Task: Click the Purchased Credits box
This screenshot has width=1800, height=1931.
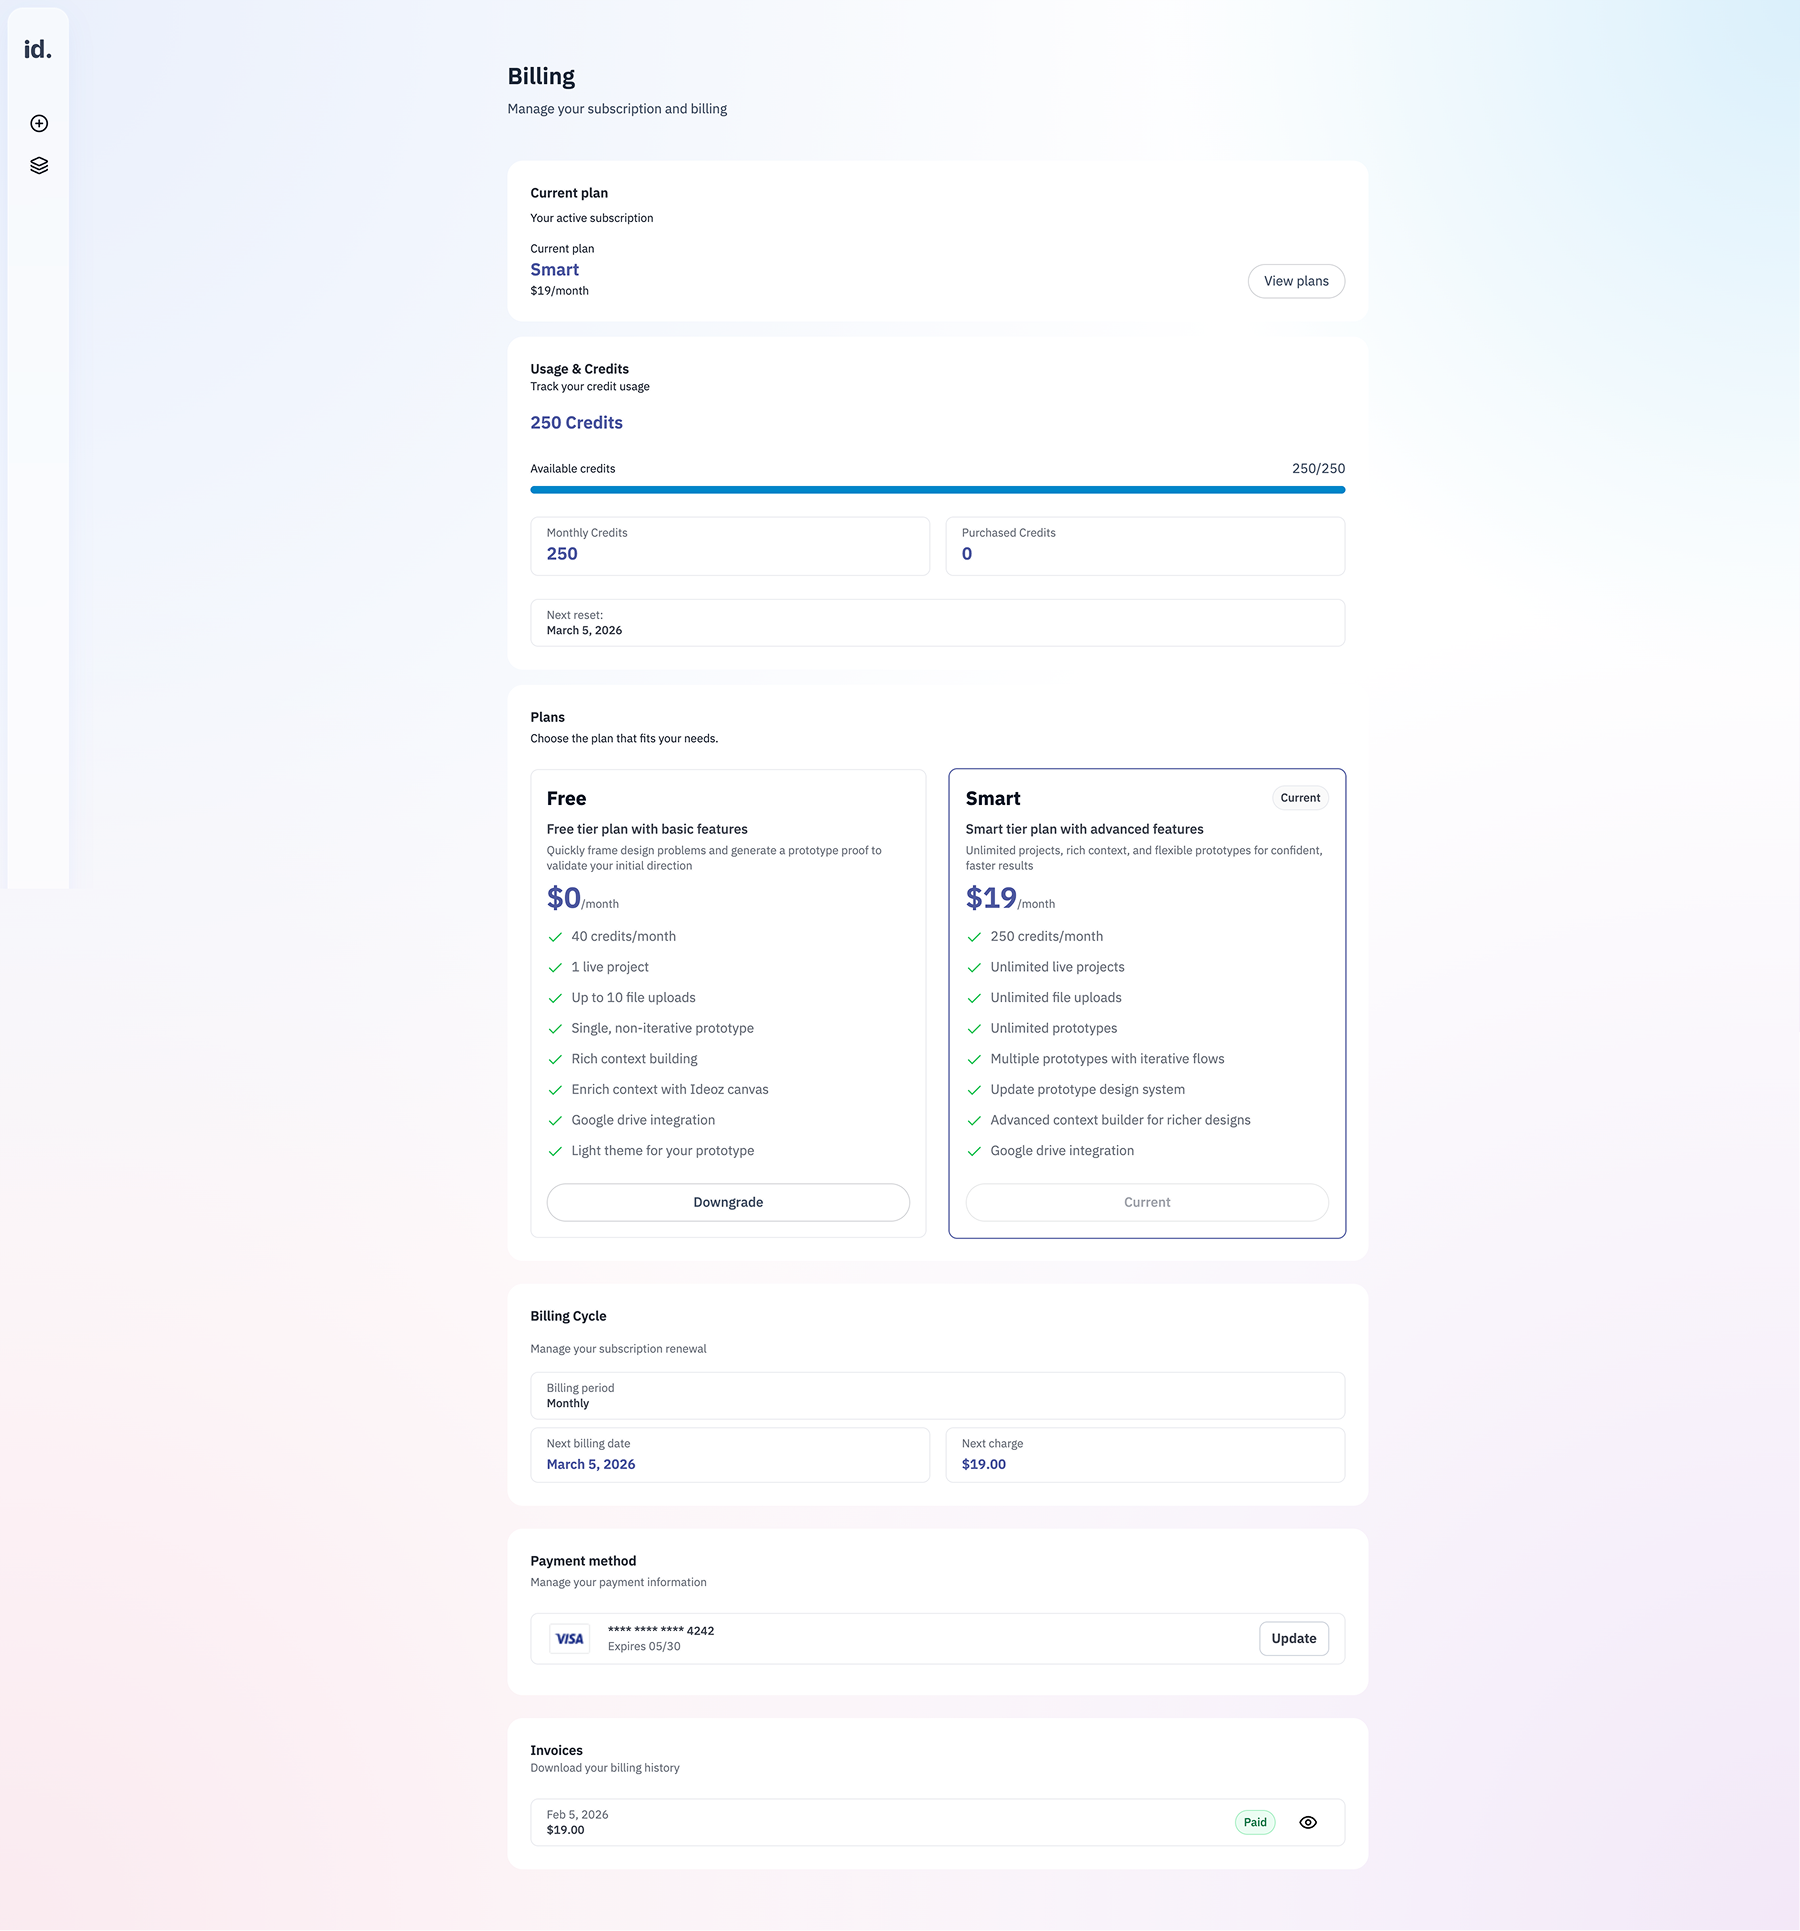Action: [x=1144, y=546]
